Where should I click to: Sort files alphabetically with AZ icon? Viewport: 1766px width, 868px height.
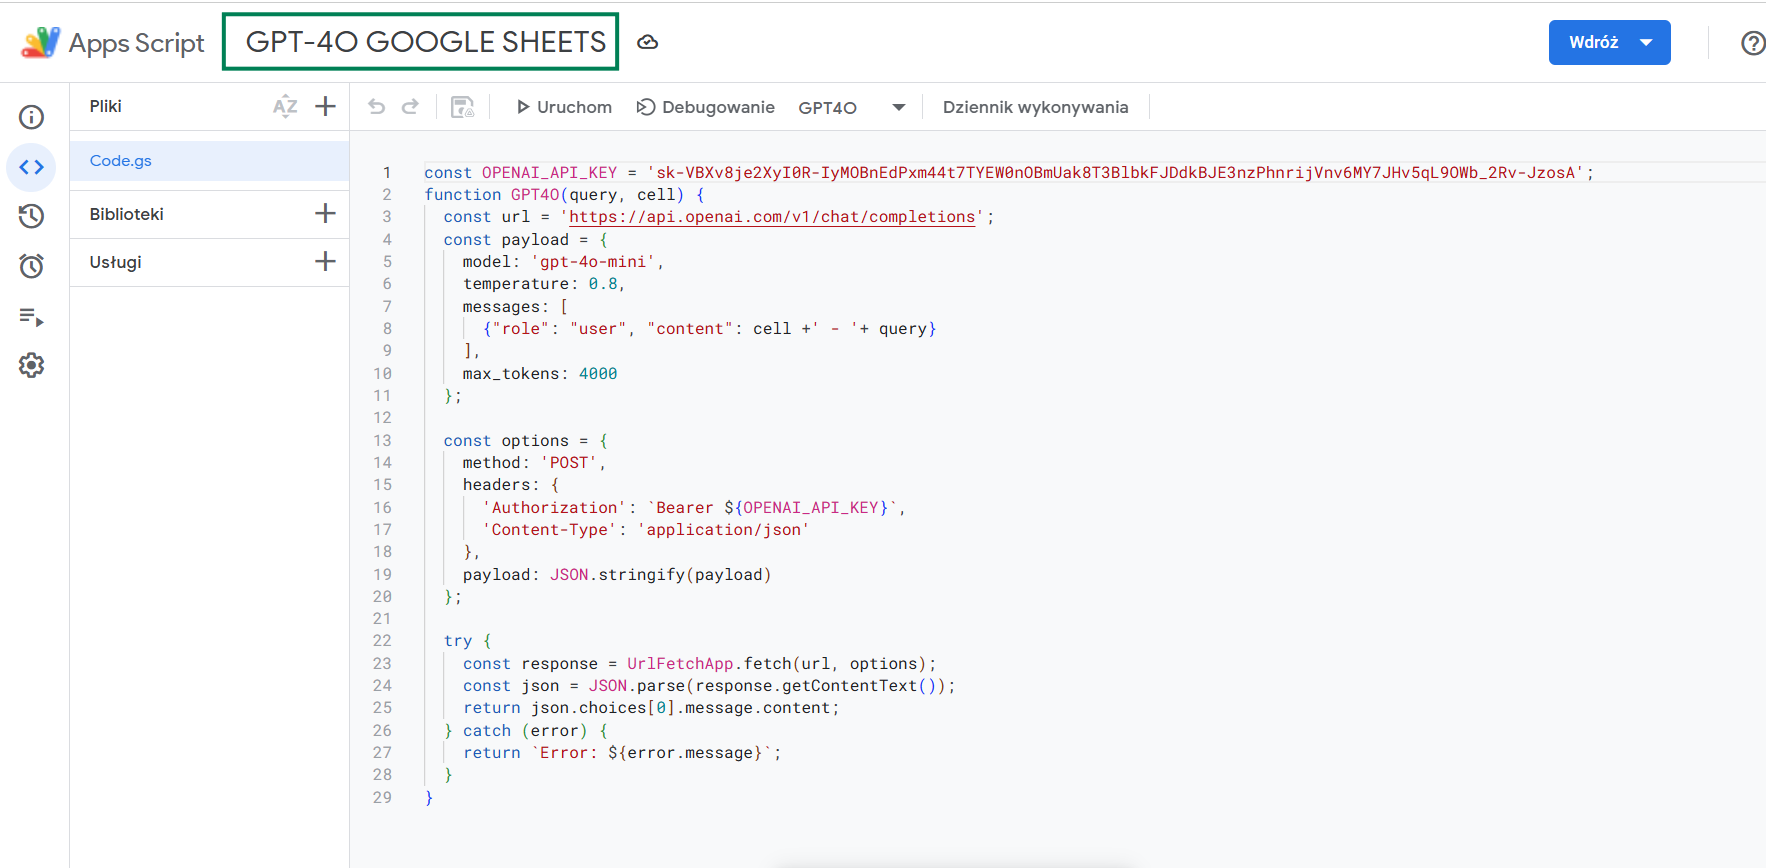pos(285,107)
